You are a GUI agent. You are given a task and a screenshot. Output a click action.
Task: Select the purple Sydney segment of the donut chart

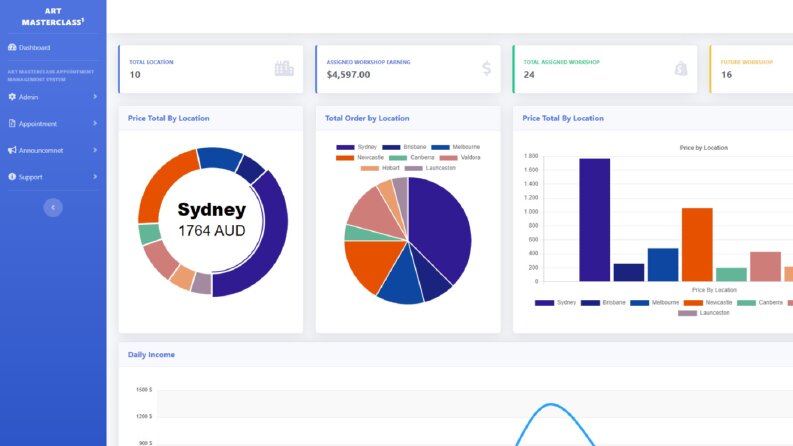tap(273, 233)
